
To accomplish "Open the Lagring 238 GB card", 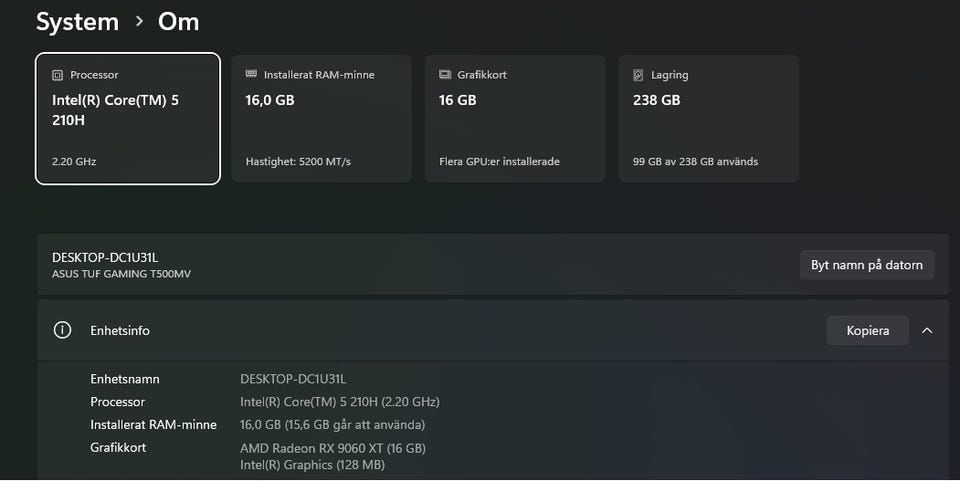I will click(708, 119).
